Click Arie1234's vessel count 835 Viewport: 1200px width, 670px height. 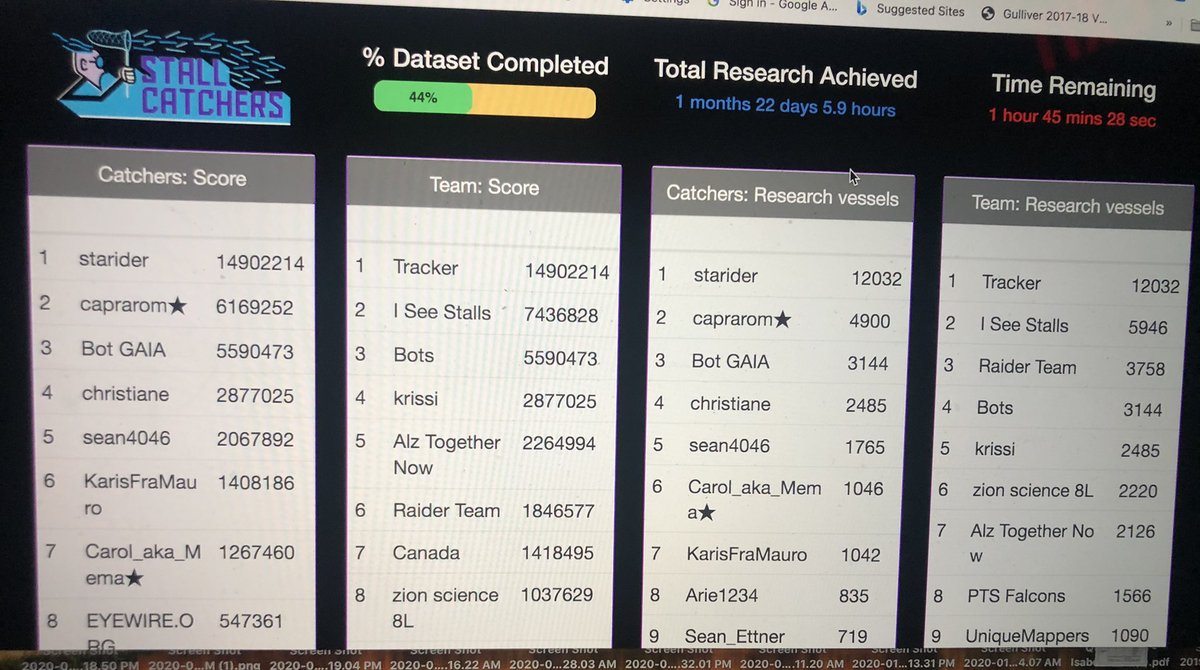[853, 596]
